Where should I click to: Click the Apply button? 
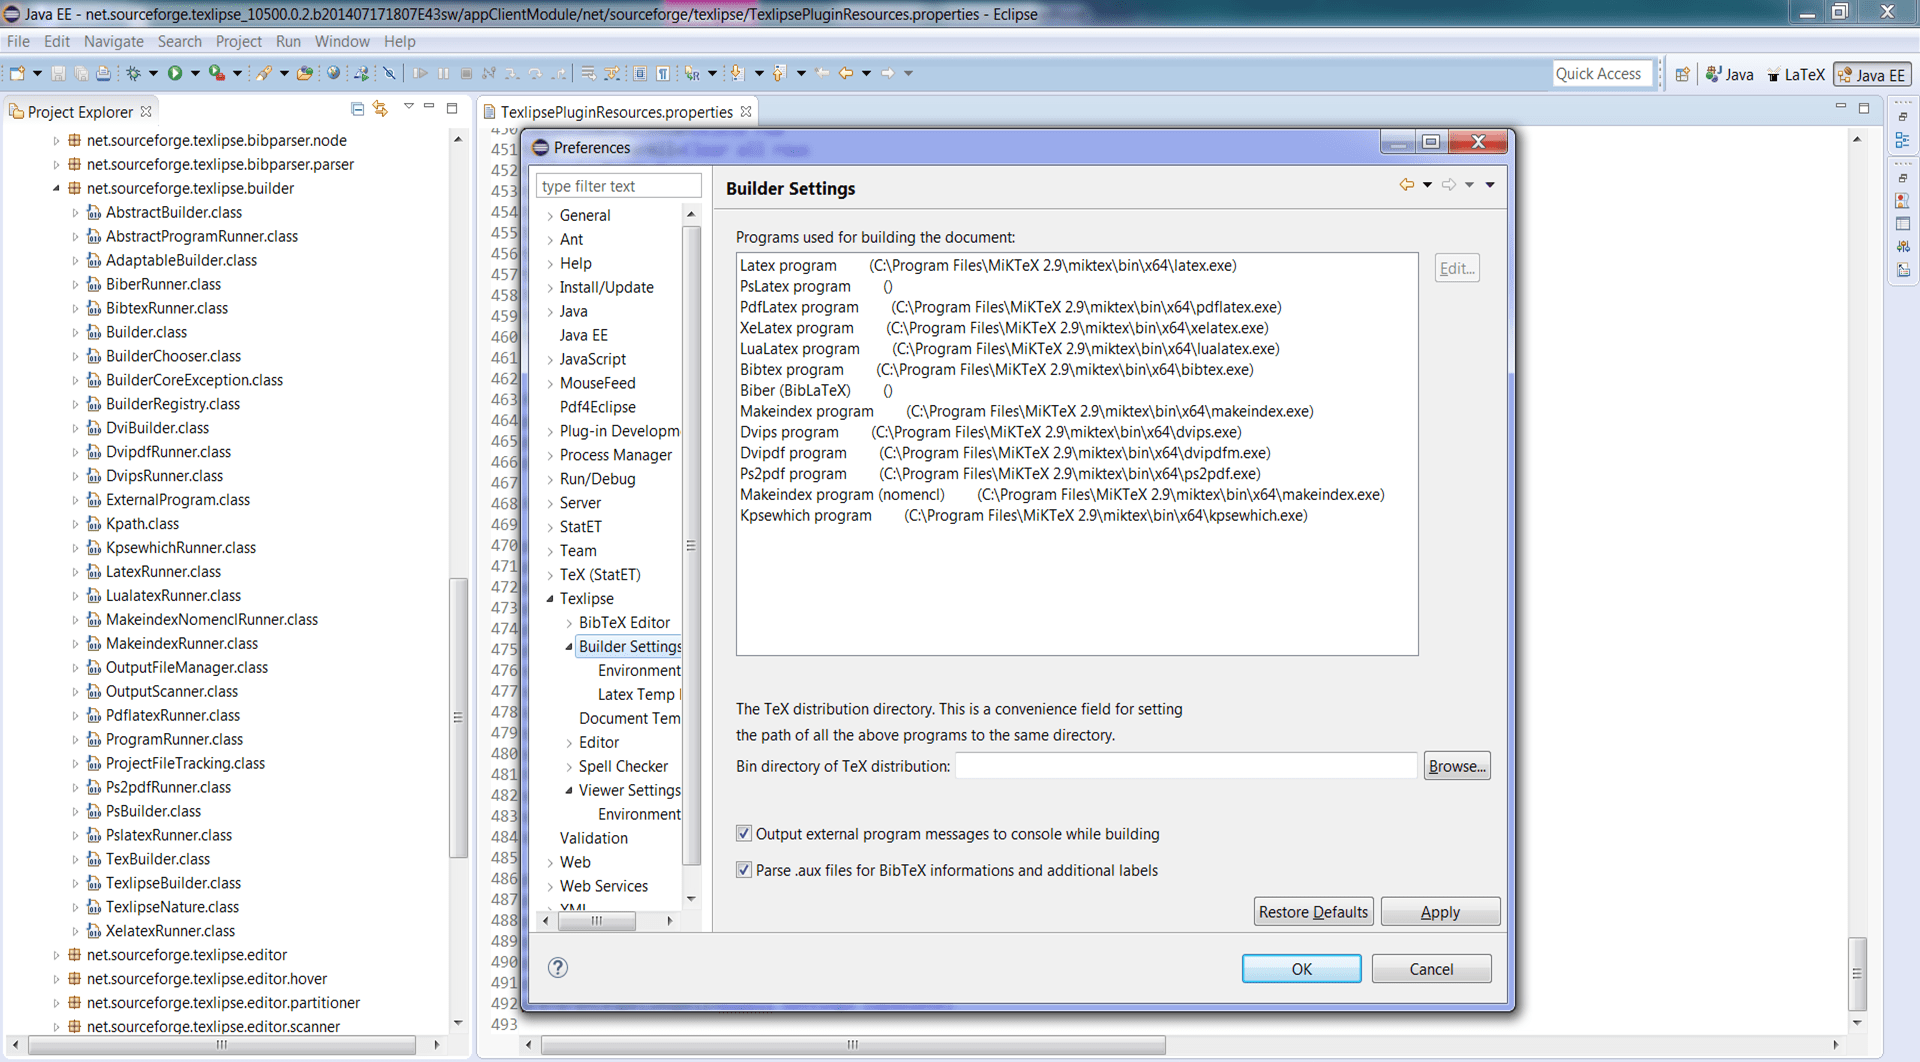tap(1440, 911)
